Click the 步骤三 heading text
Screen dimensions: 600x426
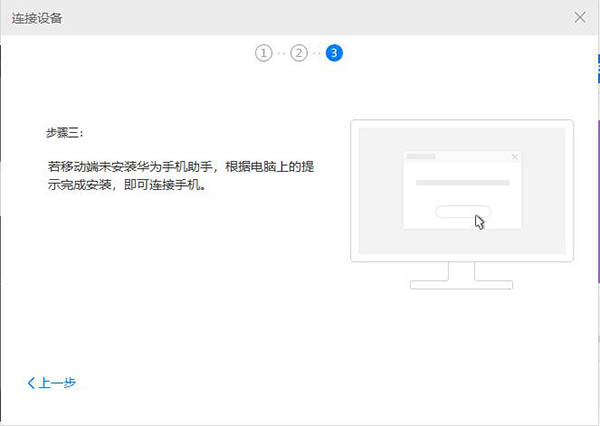click(64, 133)
